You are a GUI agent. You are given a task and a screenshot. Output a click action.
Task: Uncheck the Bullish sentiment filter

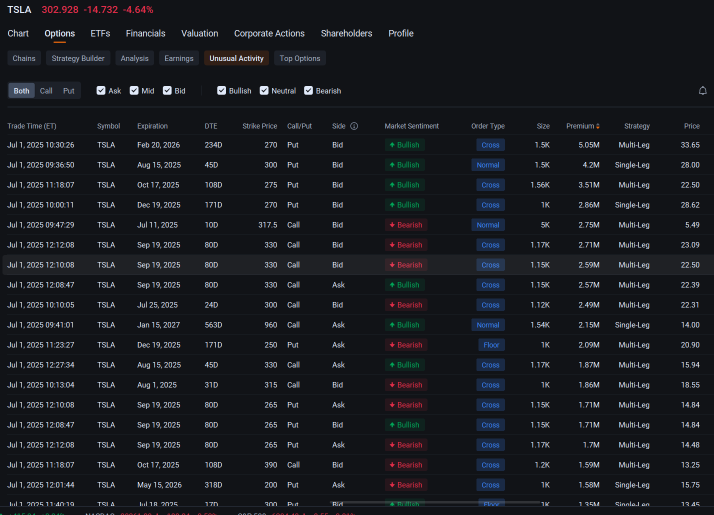click(x=221, y=91)
